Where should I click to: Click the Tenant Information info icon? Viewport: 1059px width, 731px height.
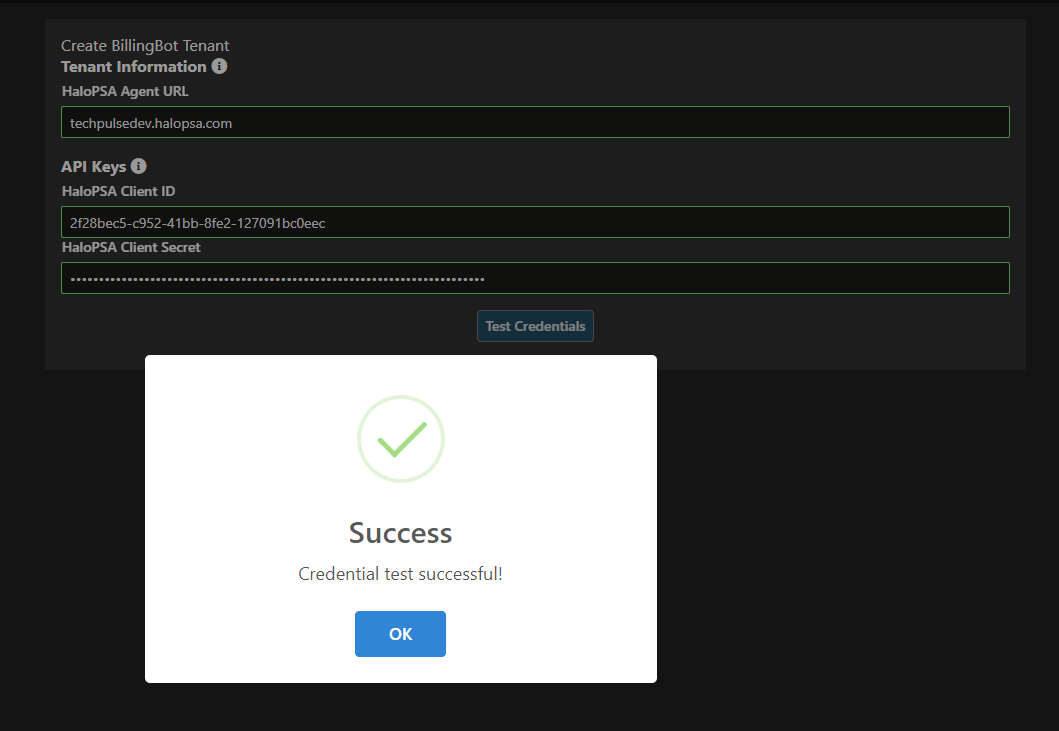219,66
